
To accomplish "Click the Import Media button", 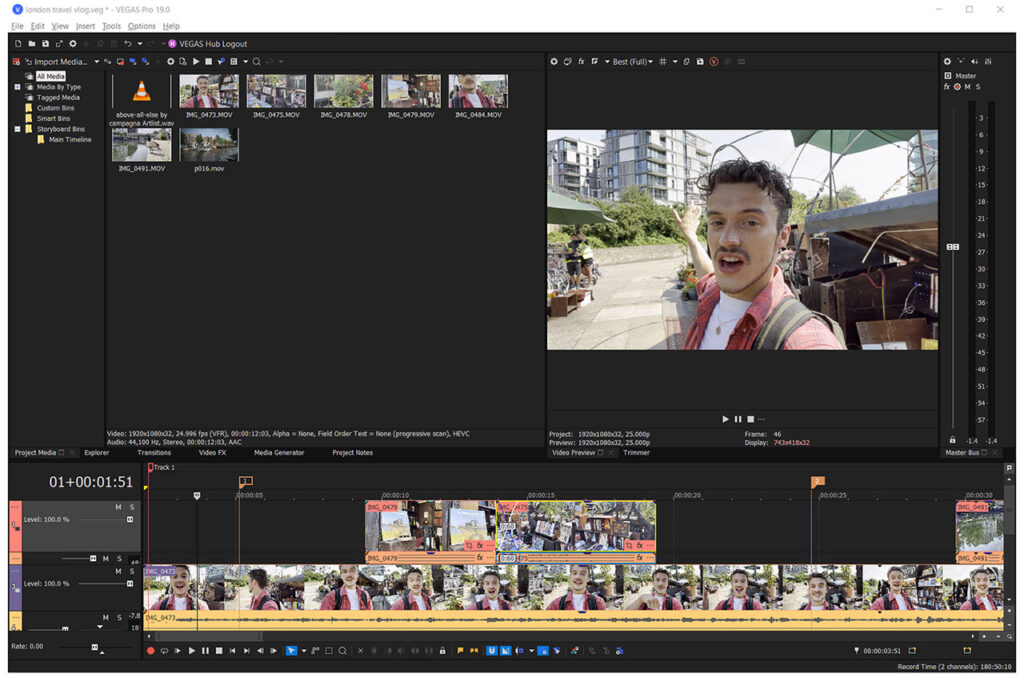I will click(55, 61).
